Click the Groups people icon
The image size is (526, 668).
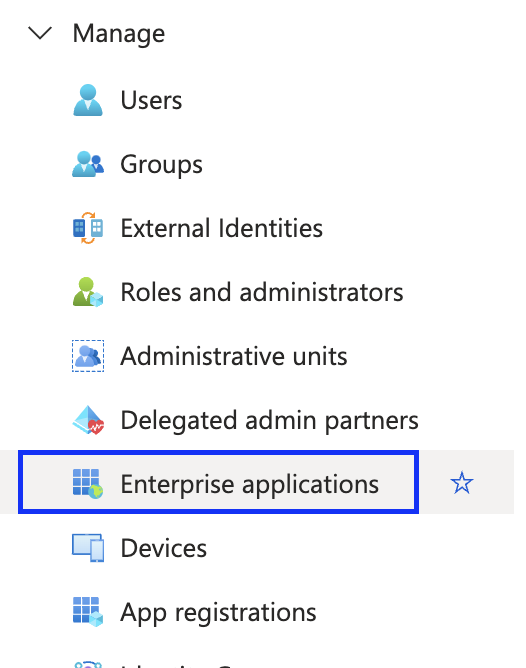coord(88,164)
